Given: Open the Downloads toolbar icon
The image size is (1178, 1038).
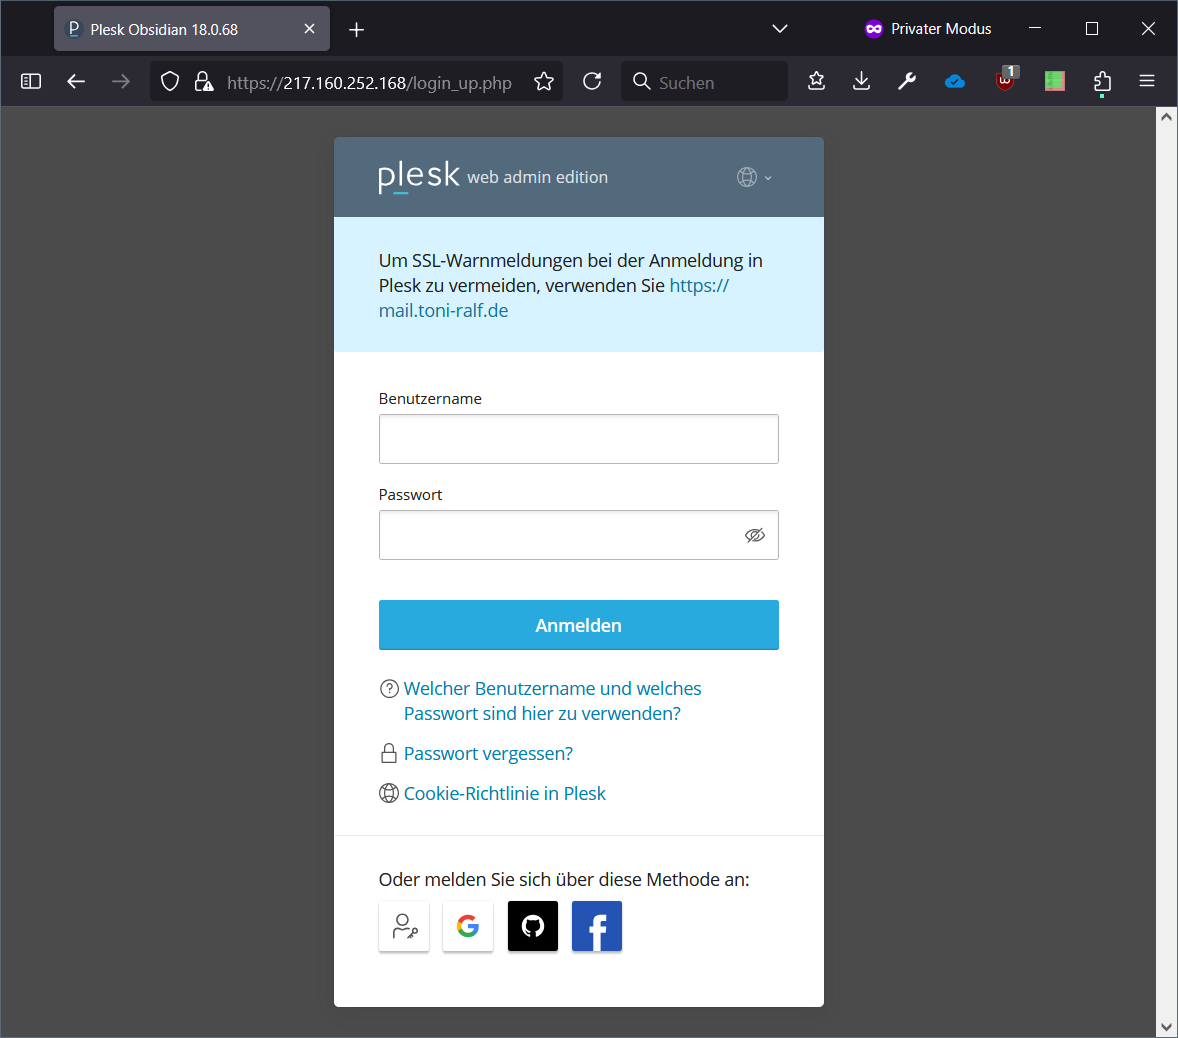Looking at the screenshot, I should click(862, 81).
